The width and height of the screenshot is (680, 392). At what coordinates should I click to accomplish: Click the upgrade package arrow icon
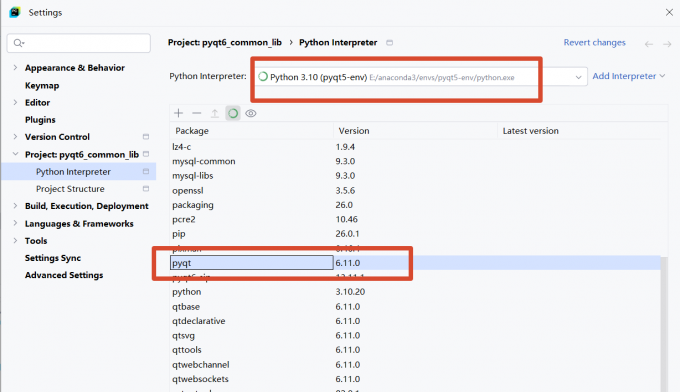215,113
